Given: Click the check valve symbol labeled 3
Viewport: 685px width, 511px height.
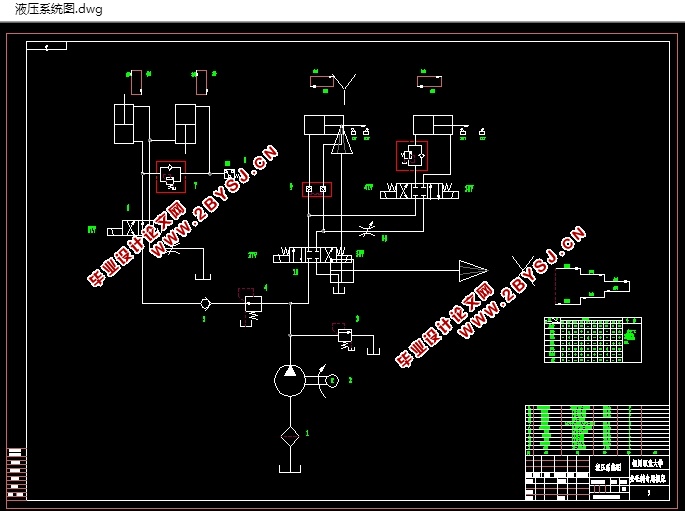Looking at the screenshot, I should coord(204,302).
